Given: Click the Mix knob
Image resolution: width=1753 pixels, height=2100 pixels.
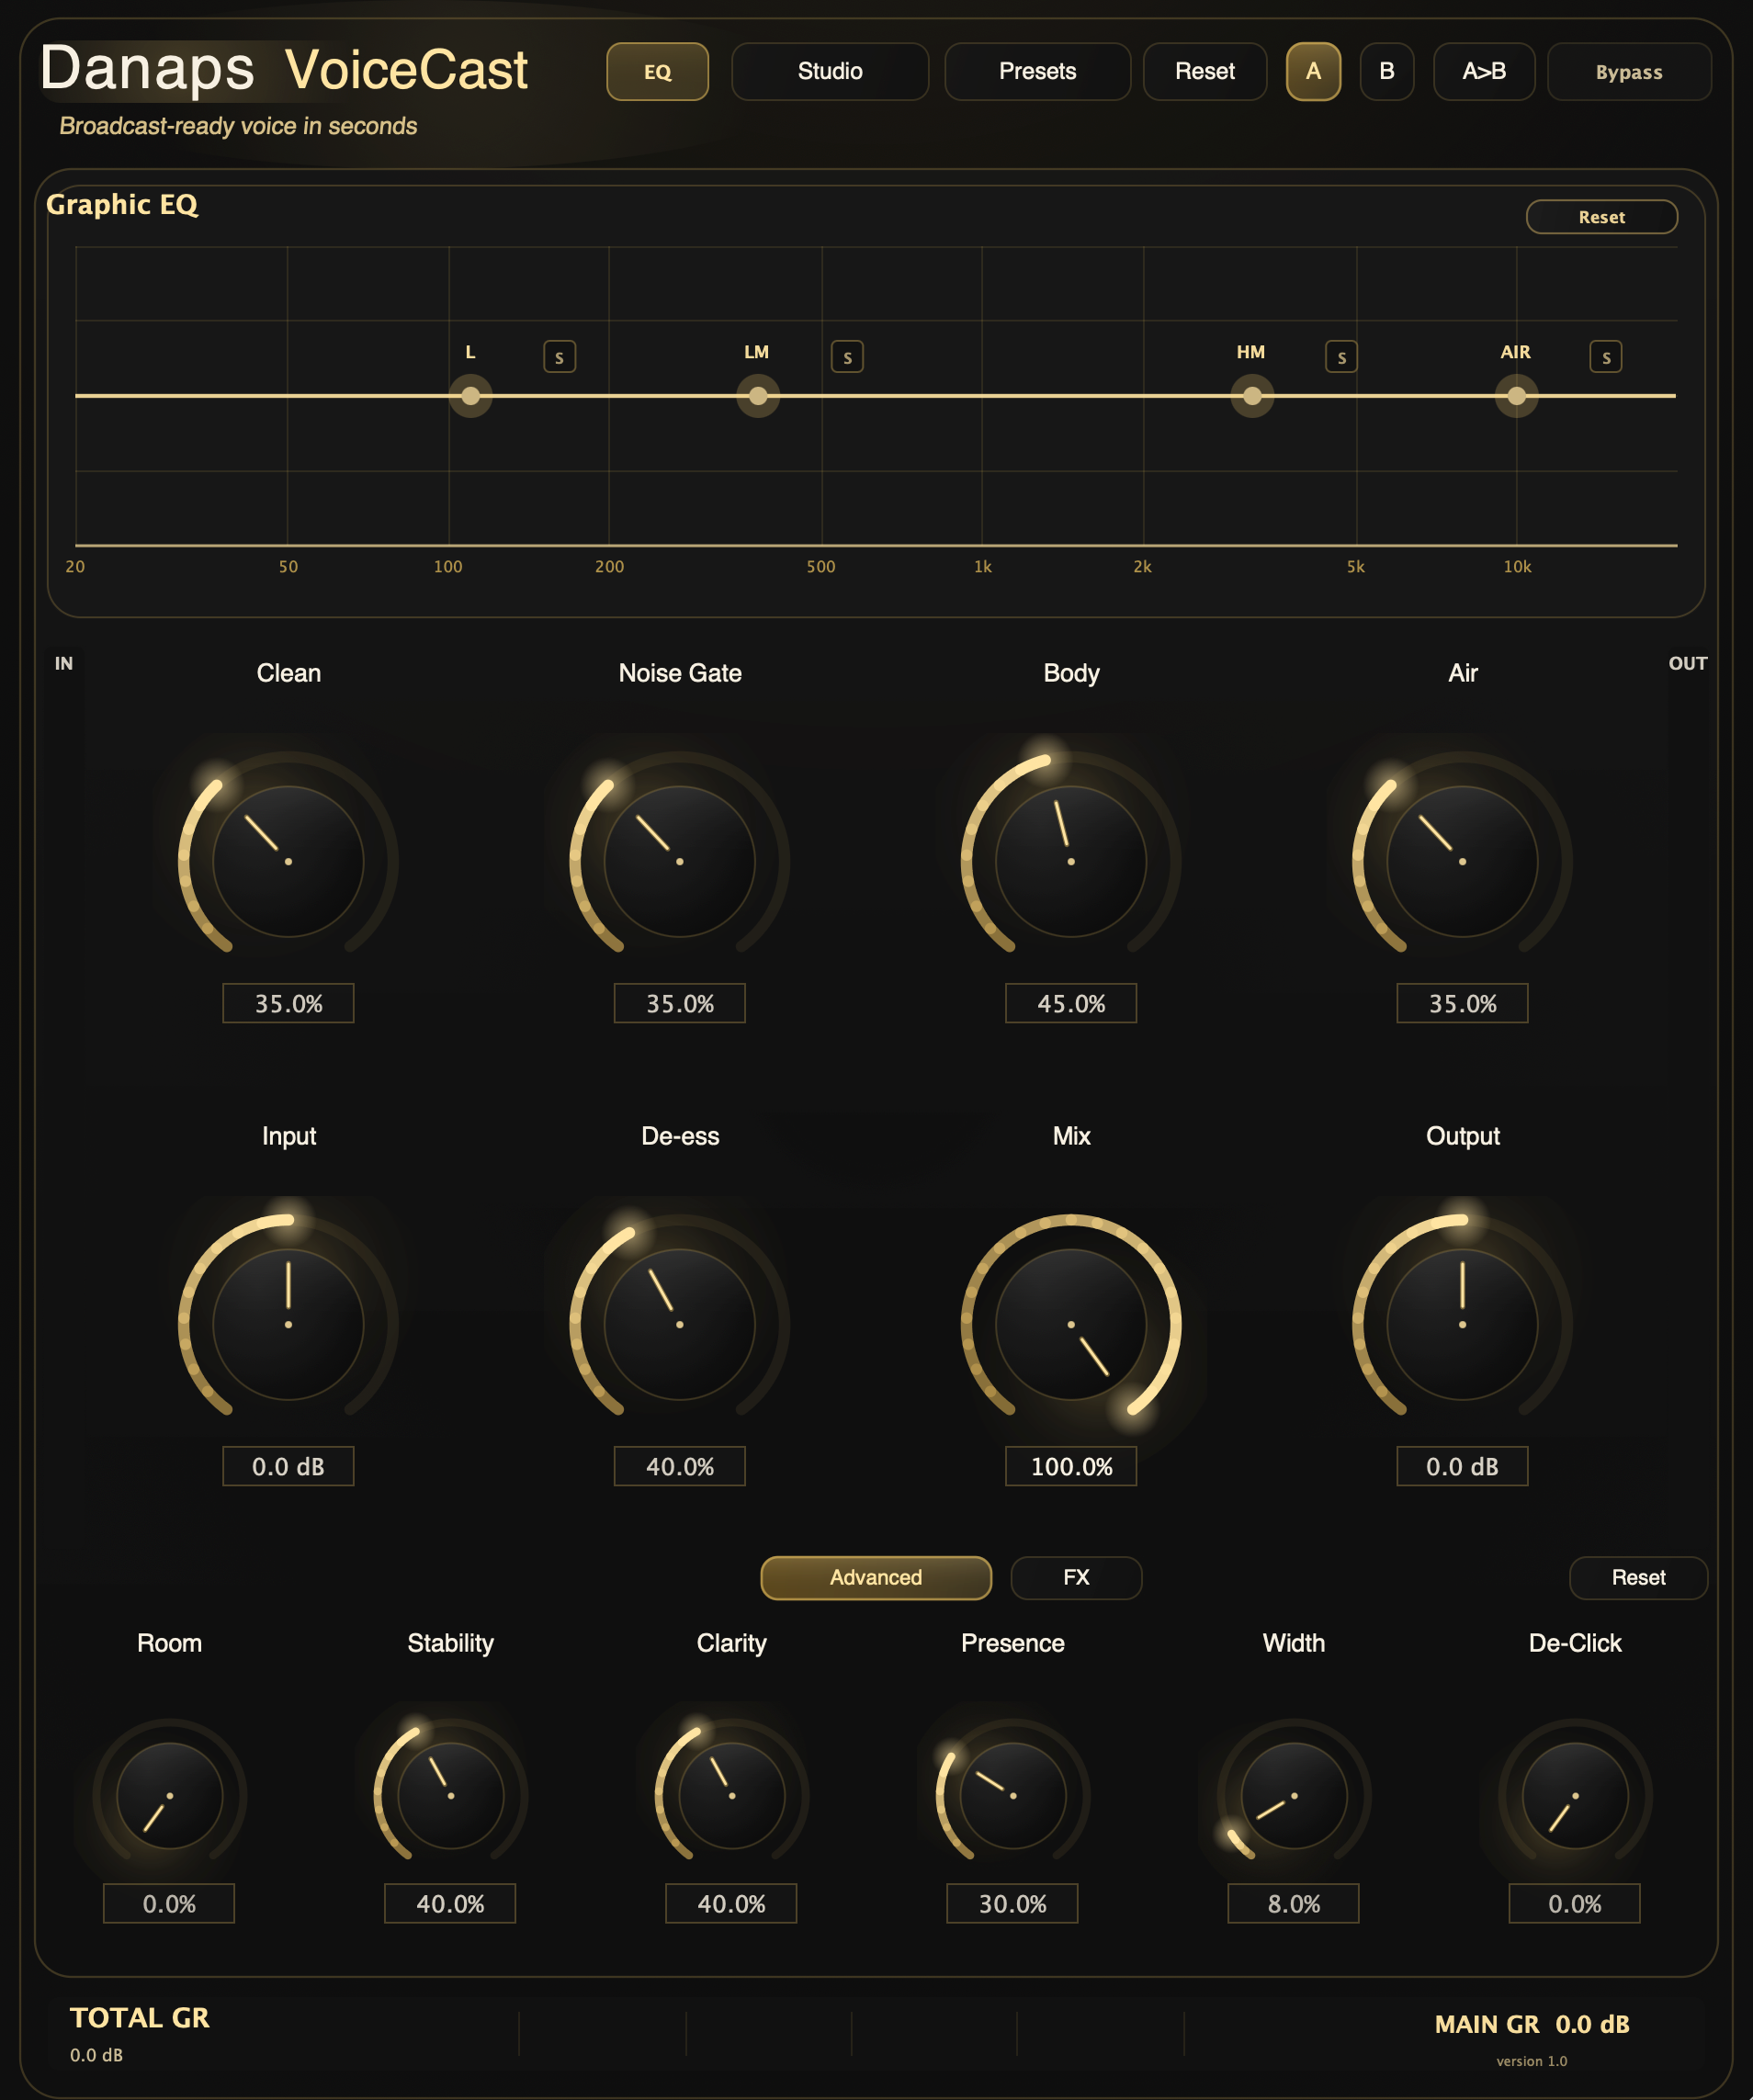Looking at the screenshot, I should 1071,1325.
